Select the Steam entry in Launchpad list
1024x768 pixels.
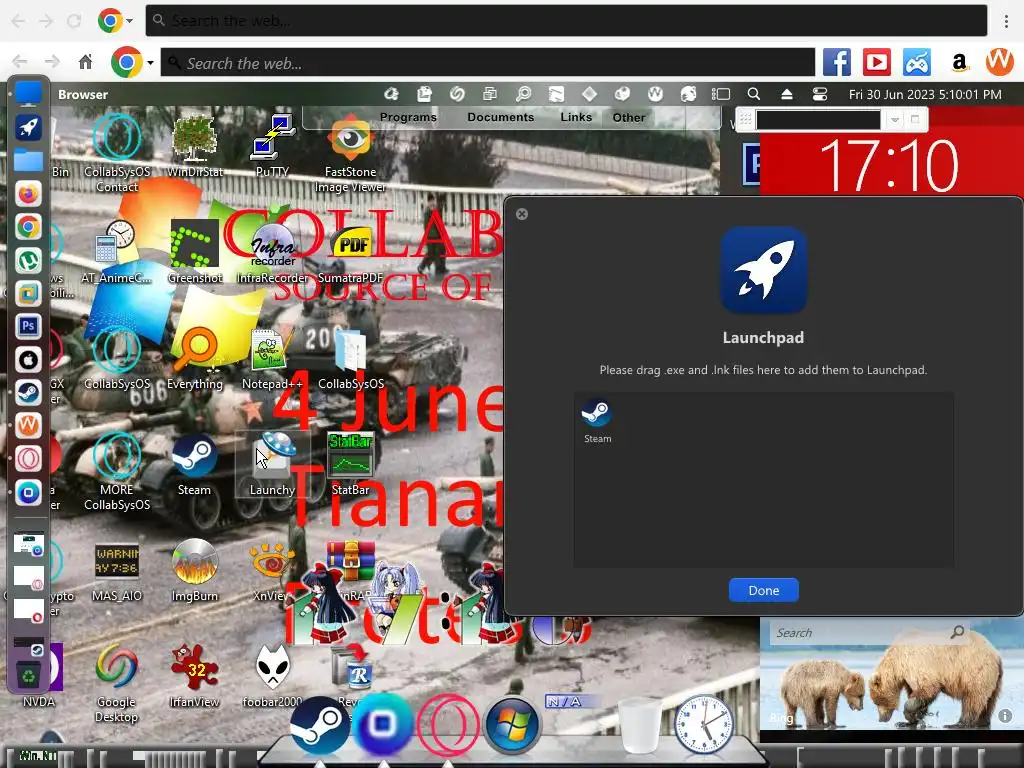pos(597,421)
